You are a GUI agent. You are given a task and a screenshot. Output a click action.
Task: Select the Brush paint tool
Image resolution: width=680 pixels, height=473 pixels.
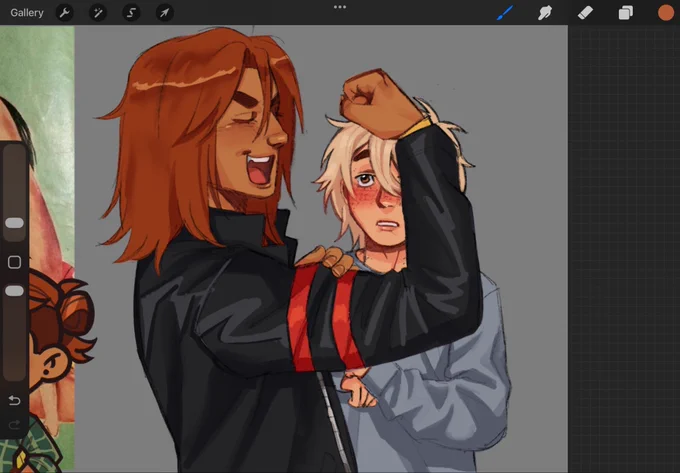point(505,13)
